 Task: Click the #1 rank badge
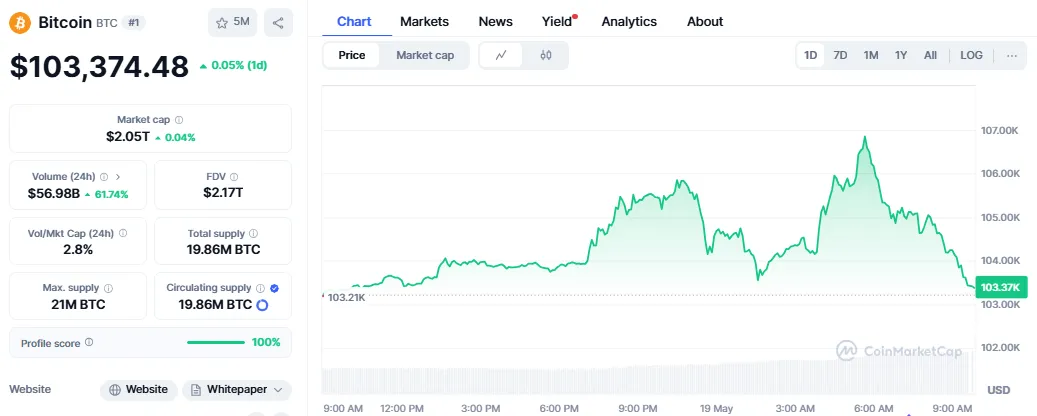pyautogui.click(x=134, y=22)
